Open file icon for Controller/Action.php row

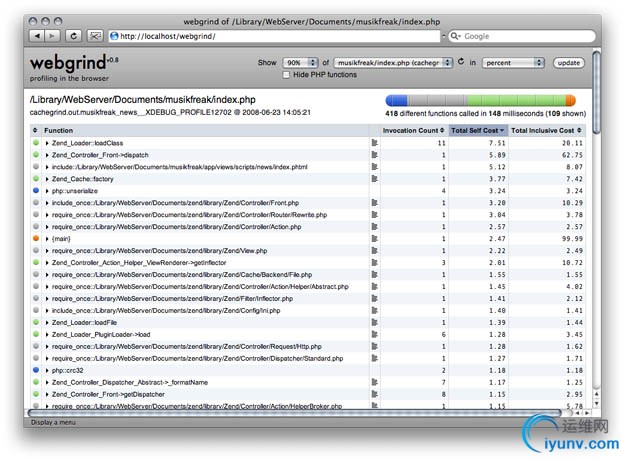point(374,226)
